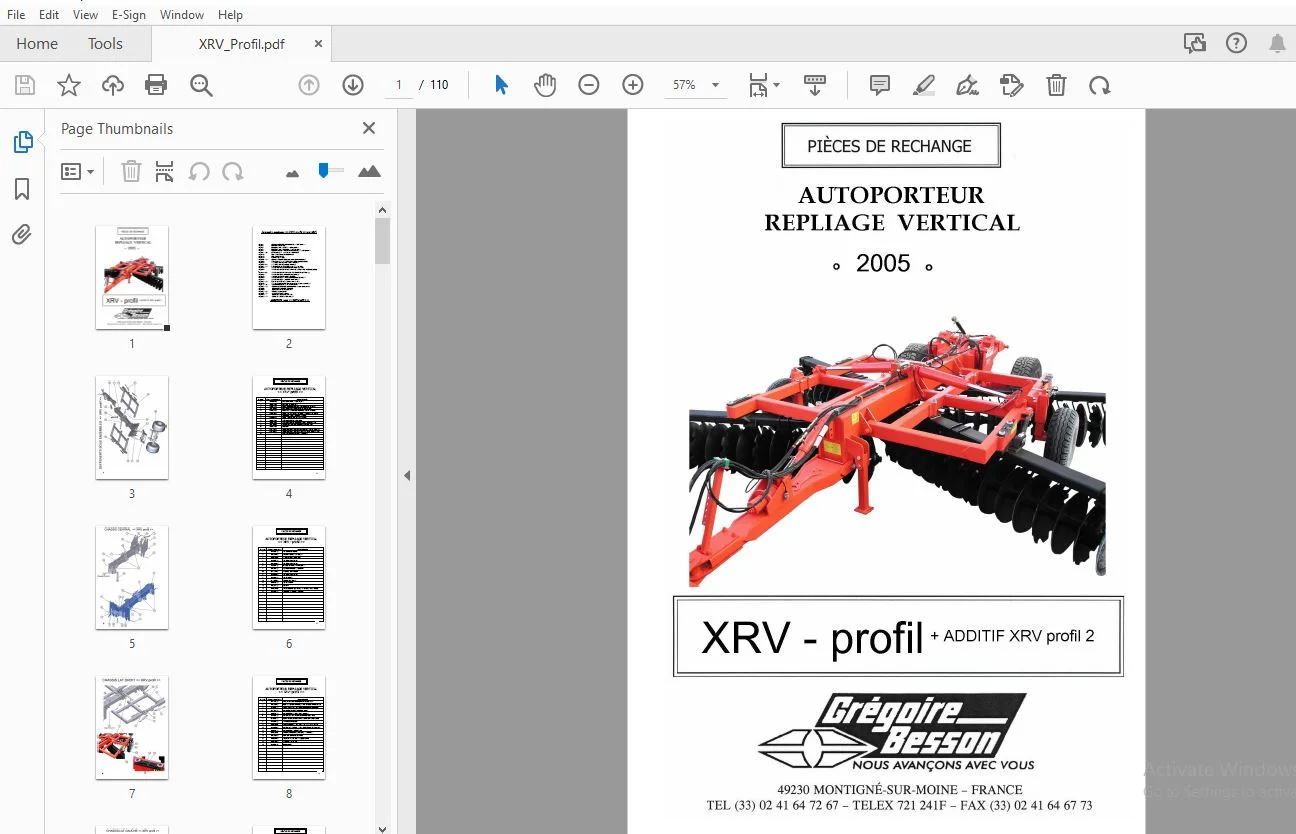Viewport: 1296px width, 834px height.
Task: Open the Window menu
Action: 182,14
